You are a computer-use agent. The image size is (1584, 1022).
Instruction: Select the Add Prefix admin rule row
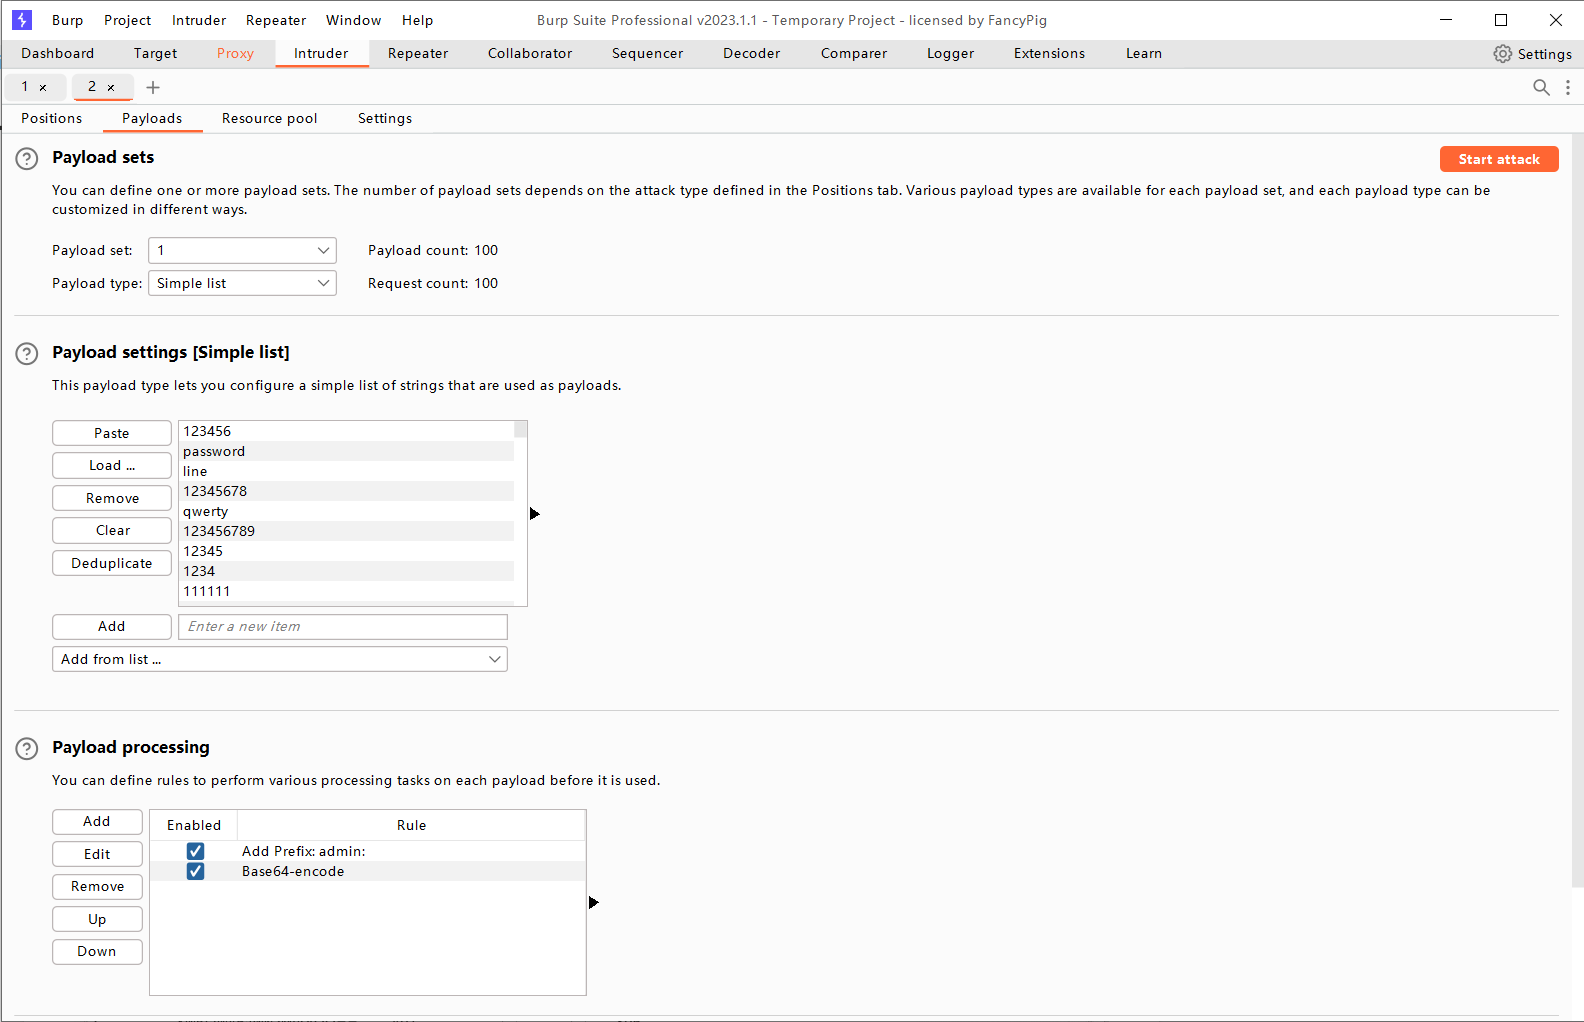[368, 851]
